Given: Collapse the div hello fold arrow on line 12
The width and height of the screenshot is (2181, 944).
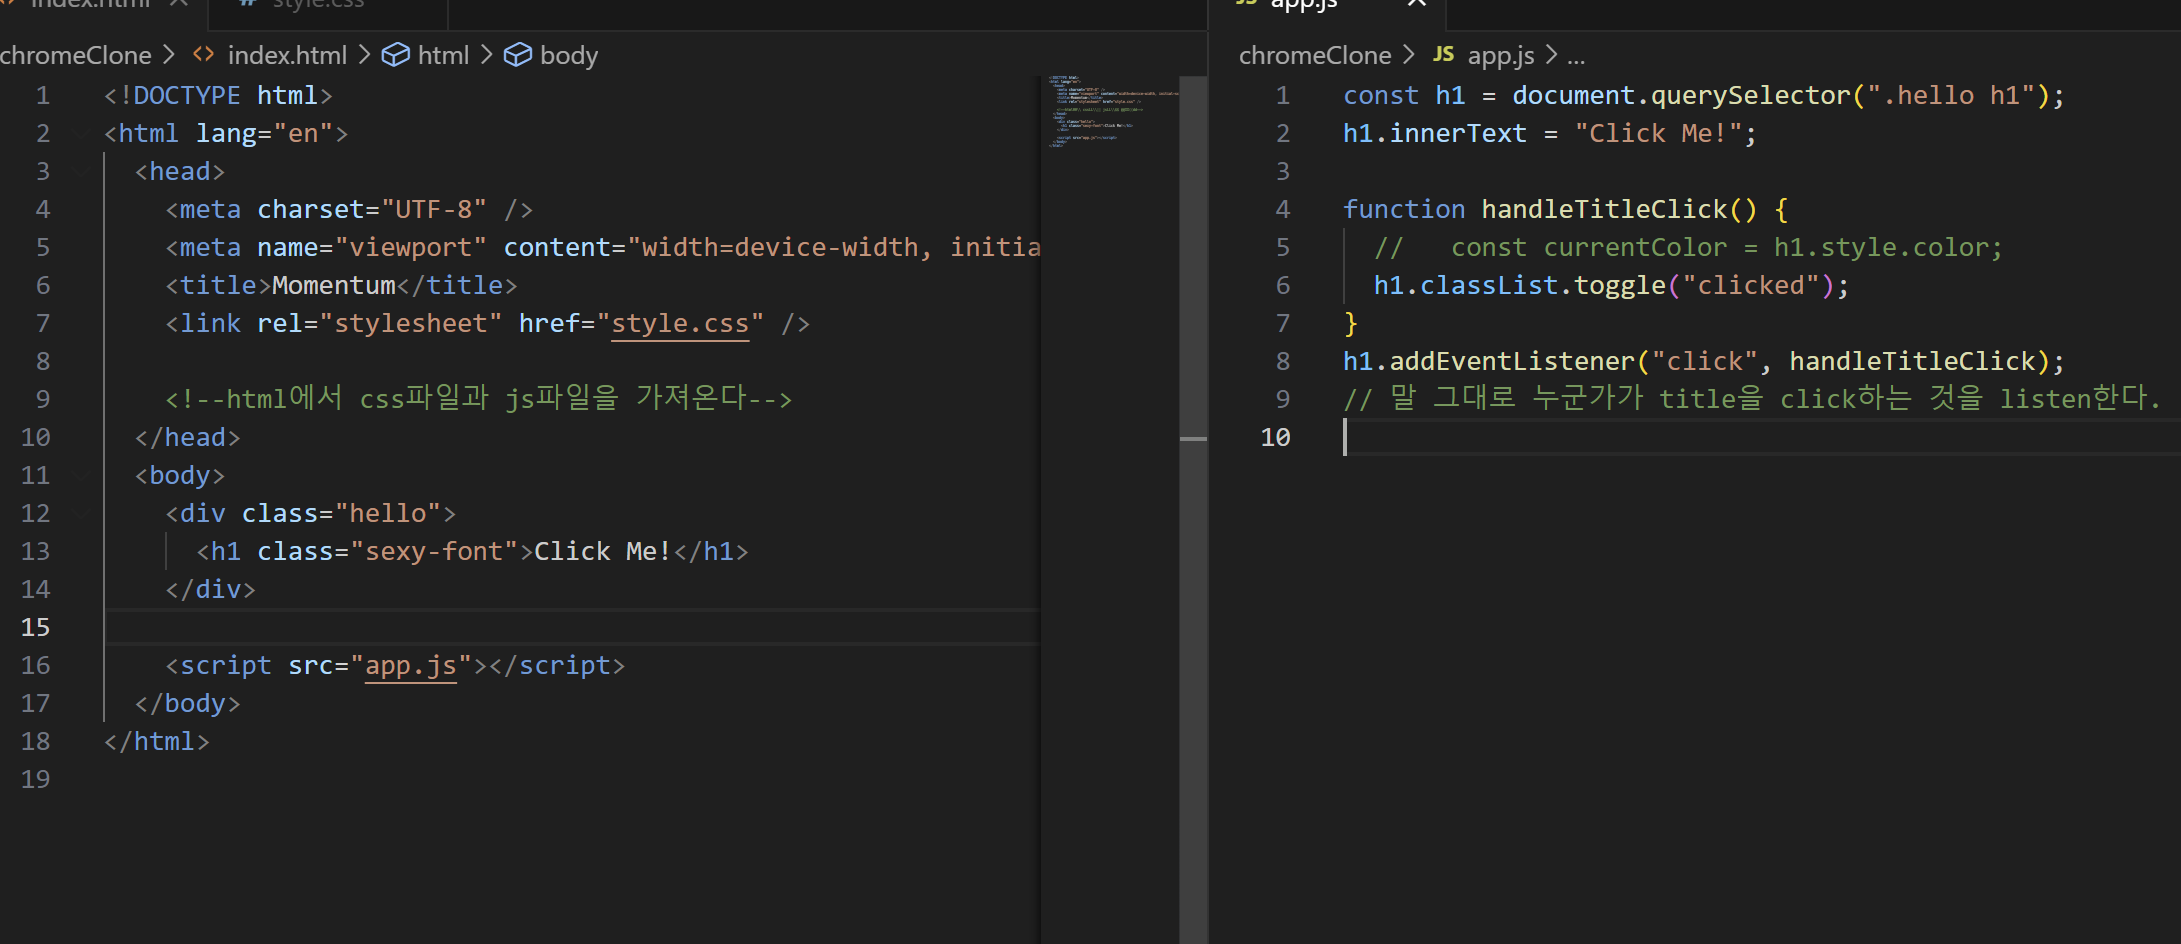Looking at the screenshot, I should 81,513.
